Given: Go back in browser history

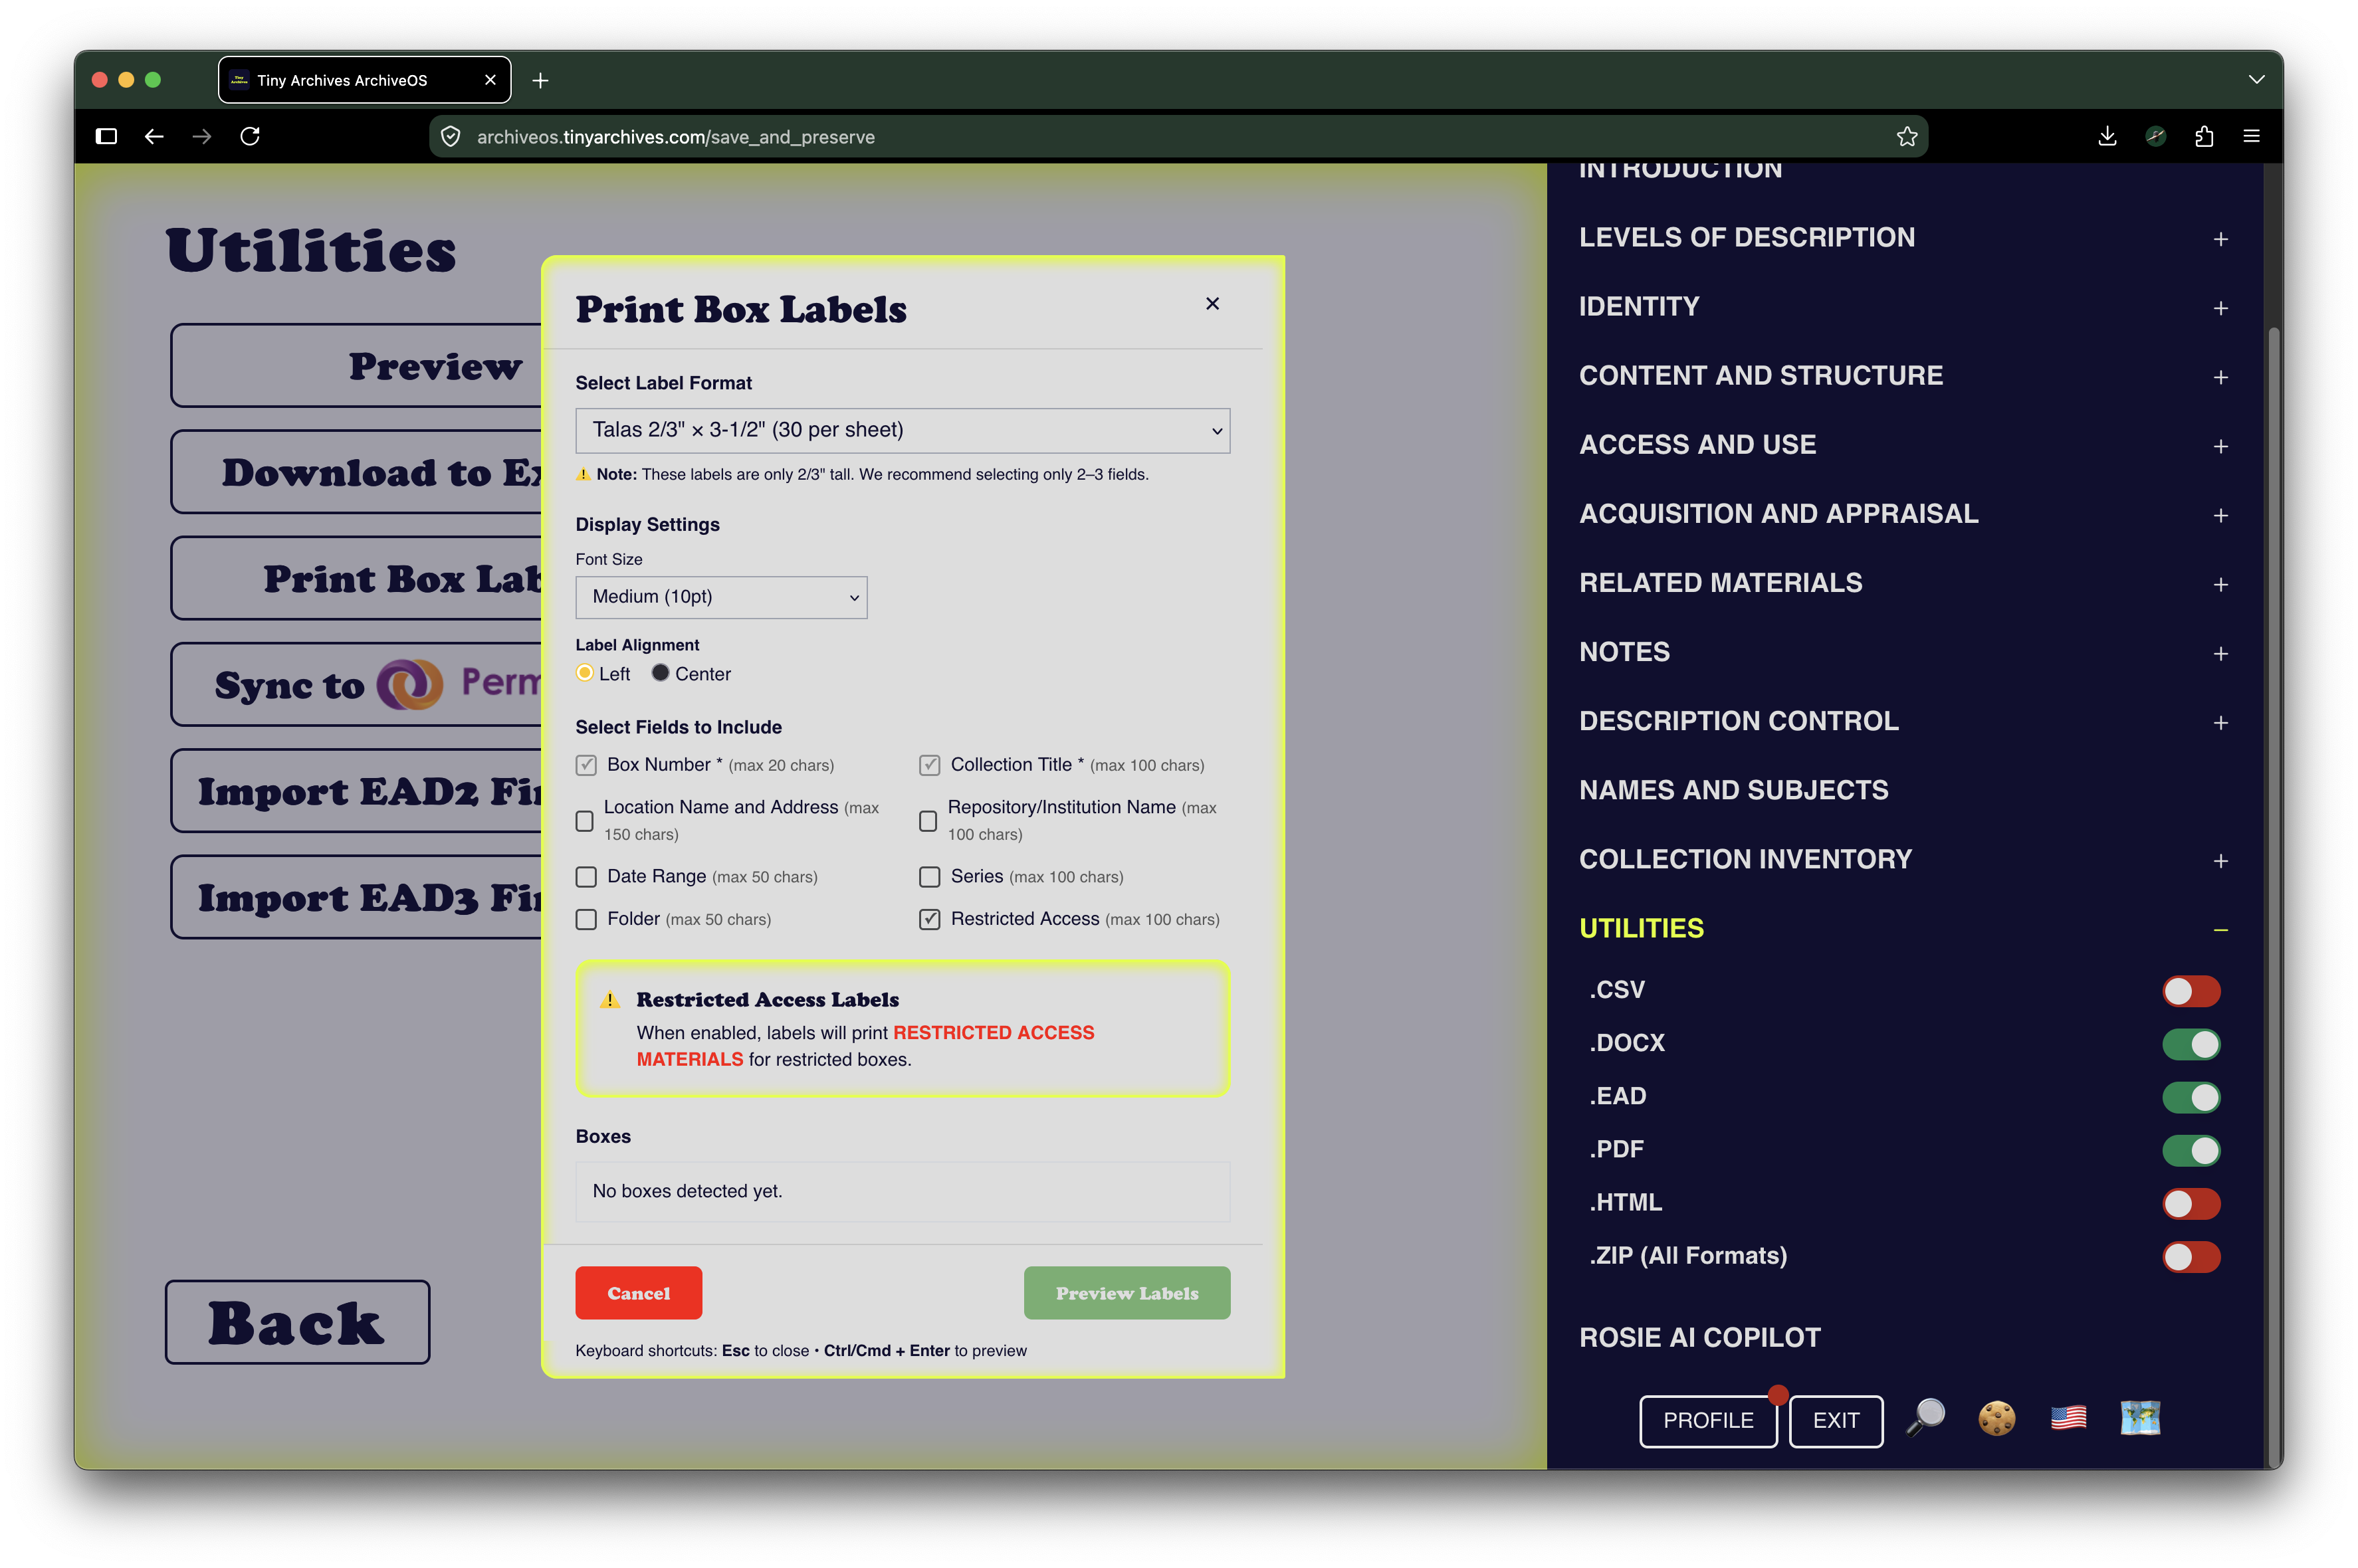Looking at the screenshot, I should point(154,136).
